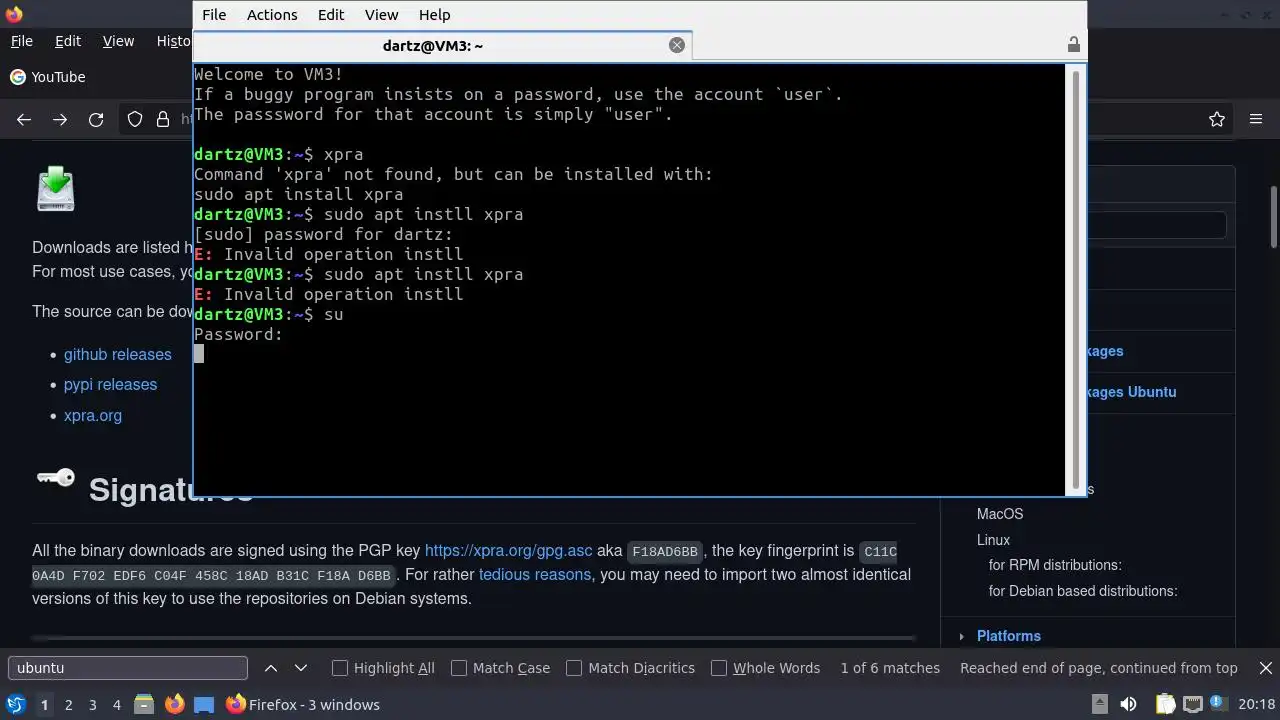Click the wired network tray icon
Image resolution: width=1280 pixels, height=720 pixels.
[1193, 705]
